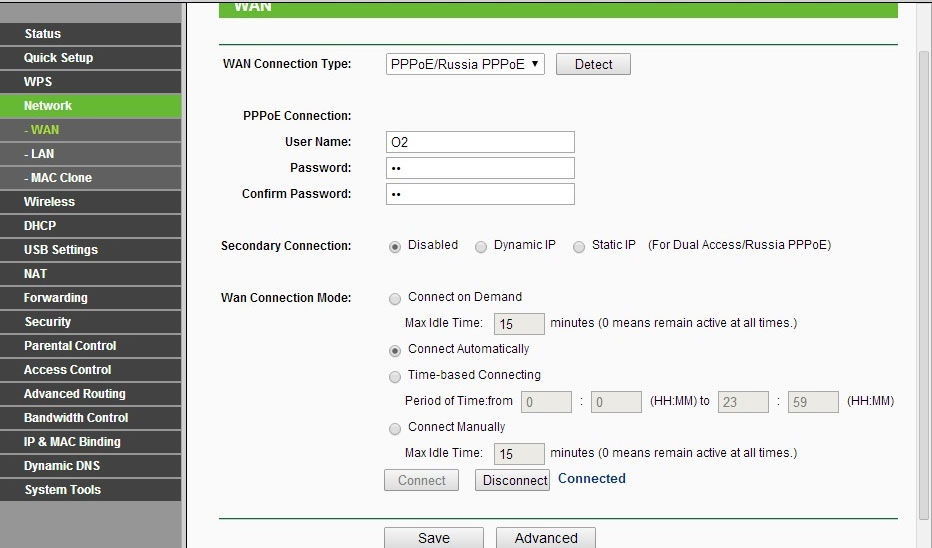Open Dynamic DNS menu item

click(x=90, y=466)
